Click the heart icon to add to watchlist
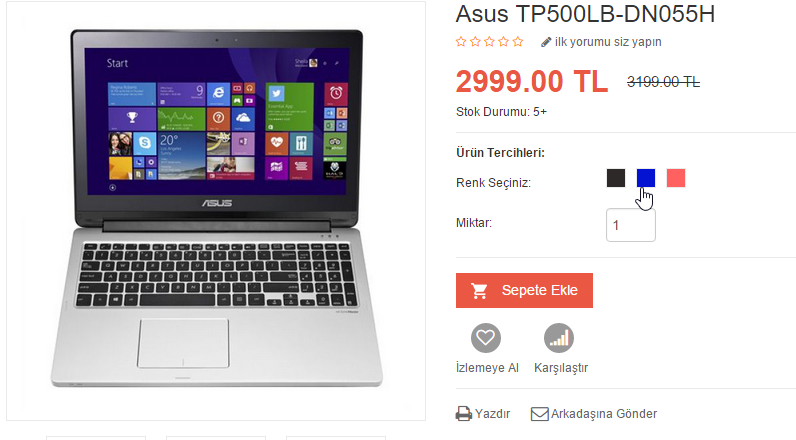Image resolution: width=796 pixels, height=440 pixels. click(x=486, y=338)
